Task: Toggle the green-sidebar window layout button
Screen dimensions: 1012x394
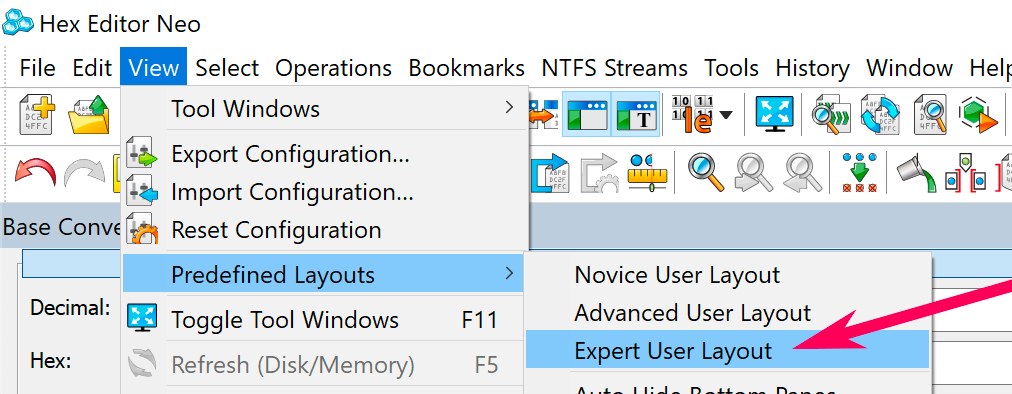Action: pyautogui.click(x=587, y=115)
